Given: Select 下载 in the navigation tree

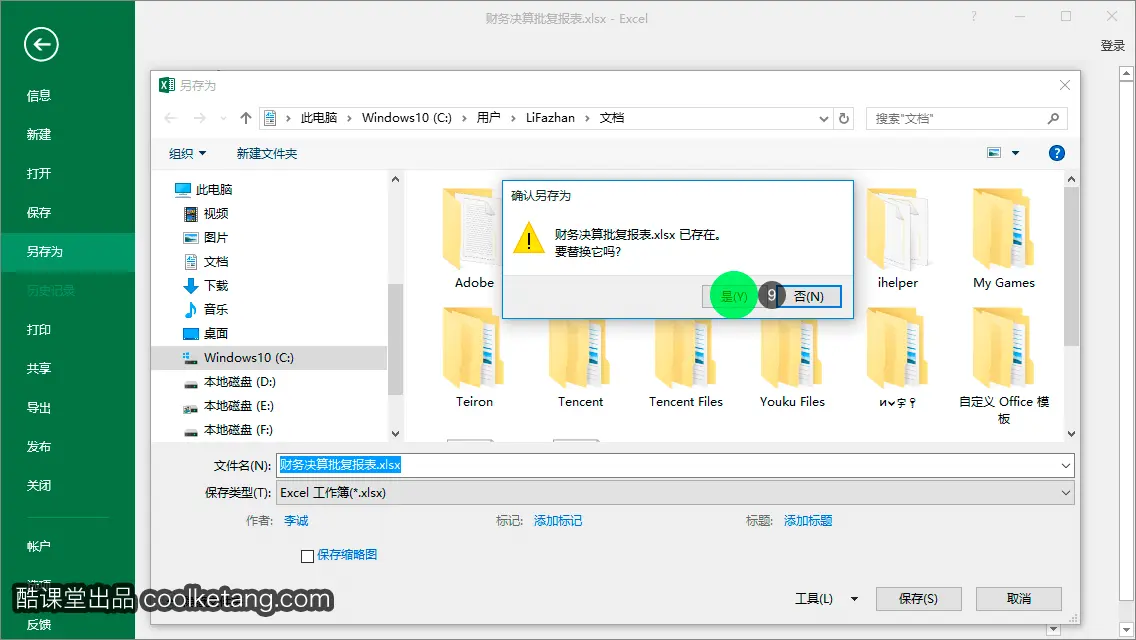Looking at the screenshot, I should (x=206, y=286).
